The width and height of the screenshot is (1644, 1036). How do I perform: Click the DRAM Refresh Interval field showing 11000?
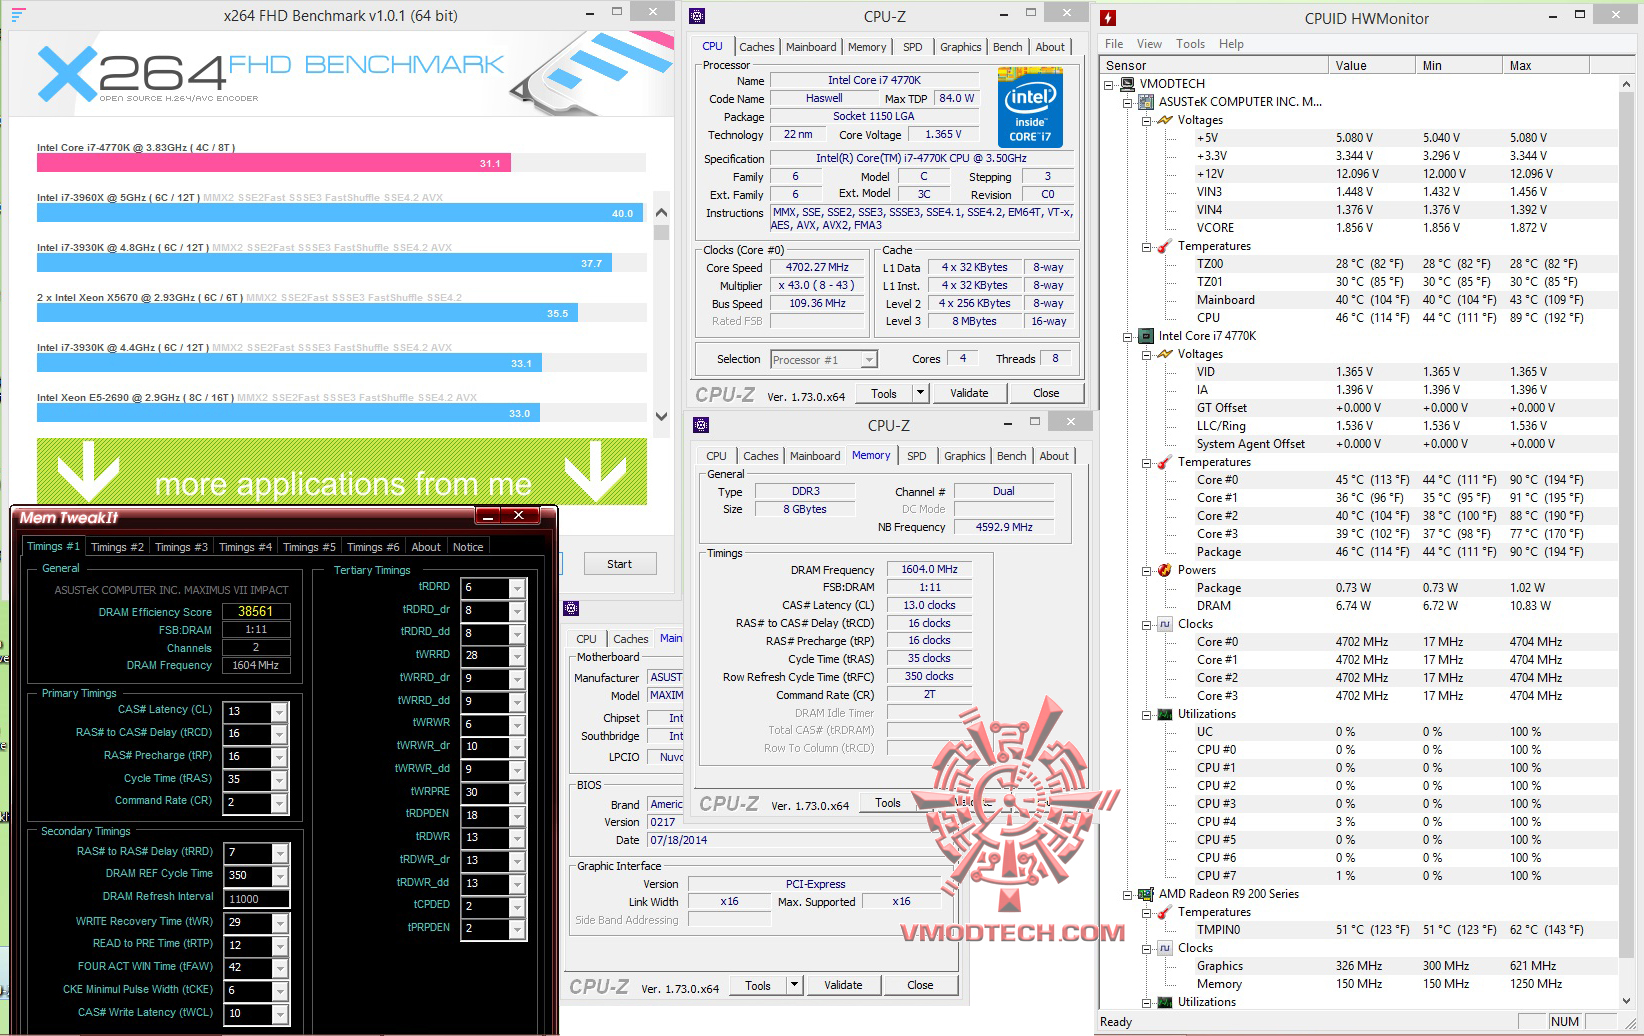point(257,899)
